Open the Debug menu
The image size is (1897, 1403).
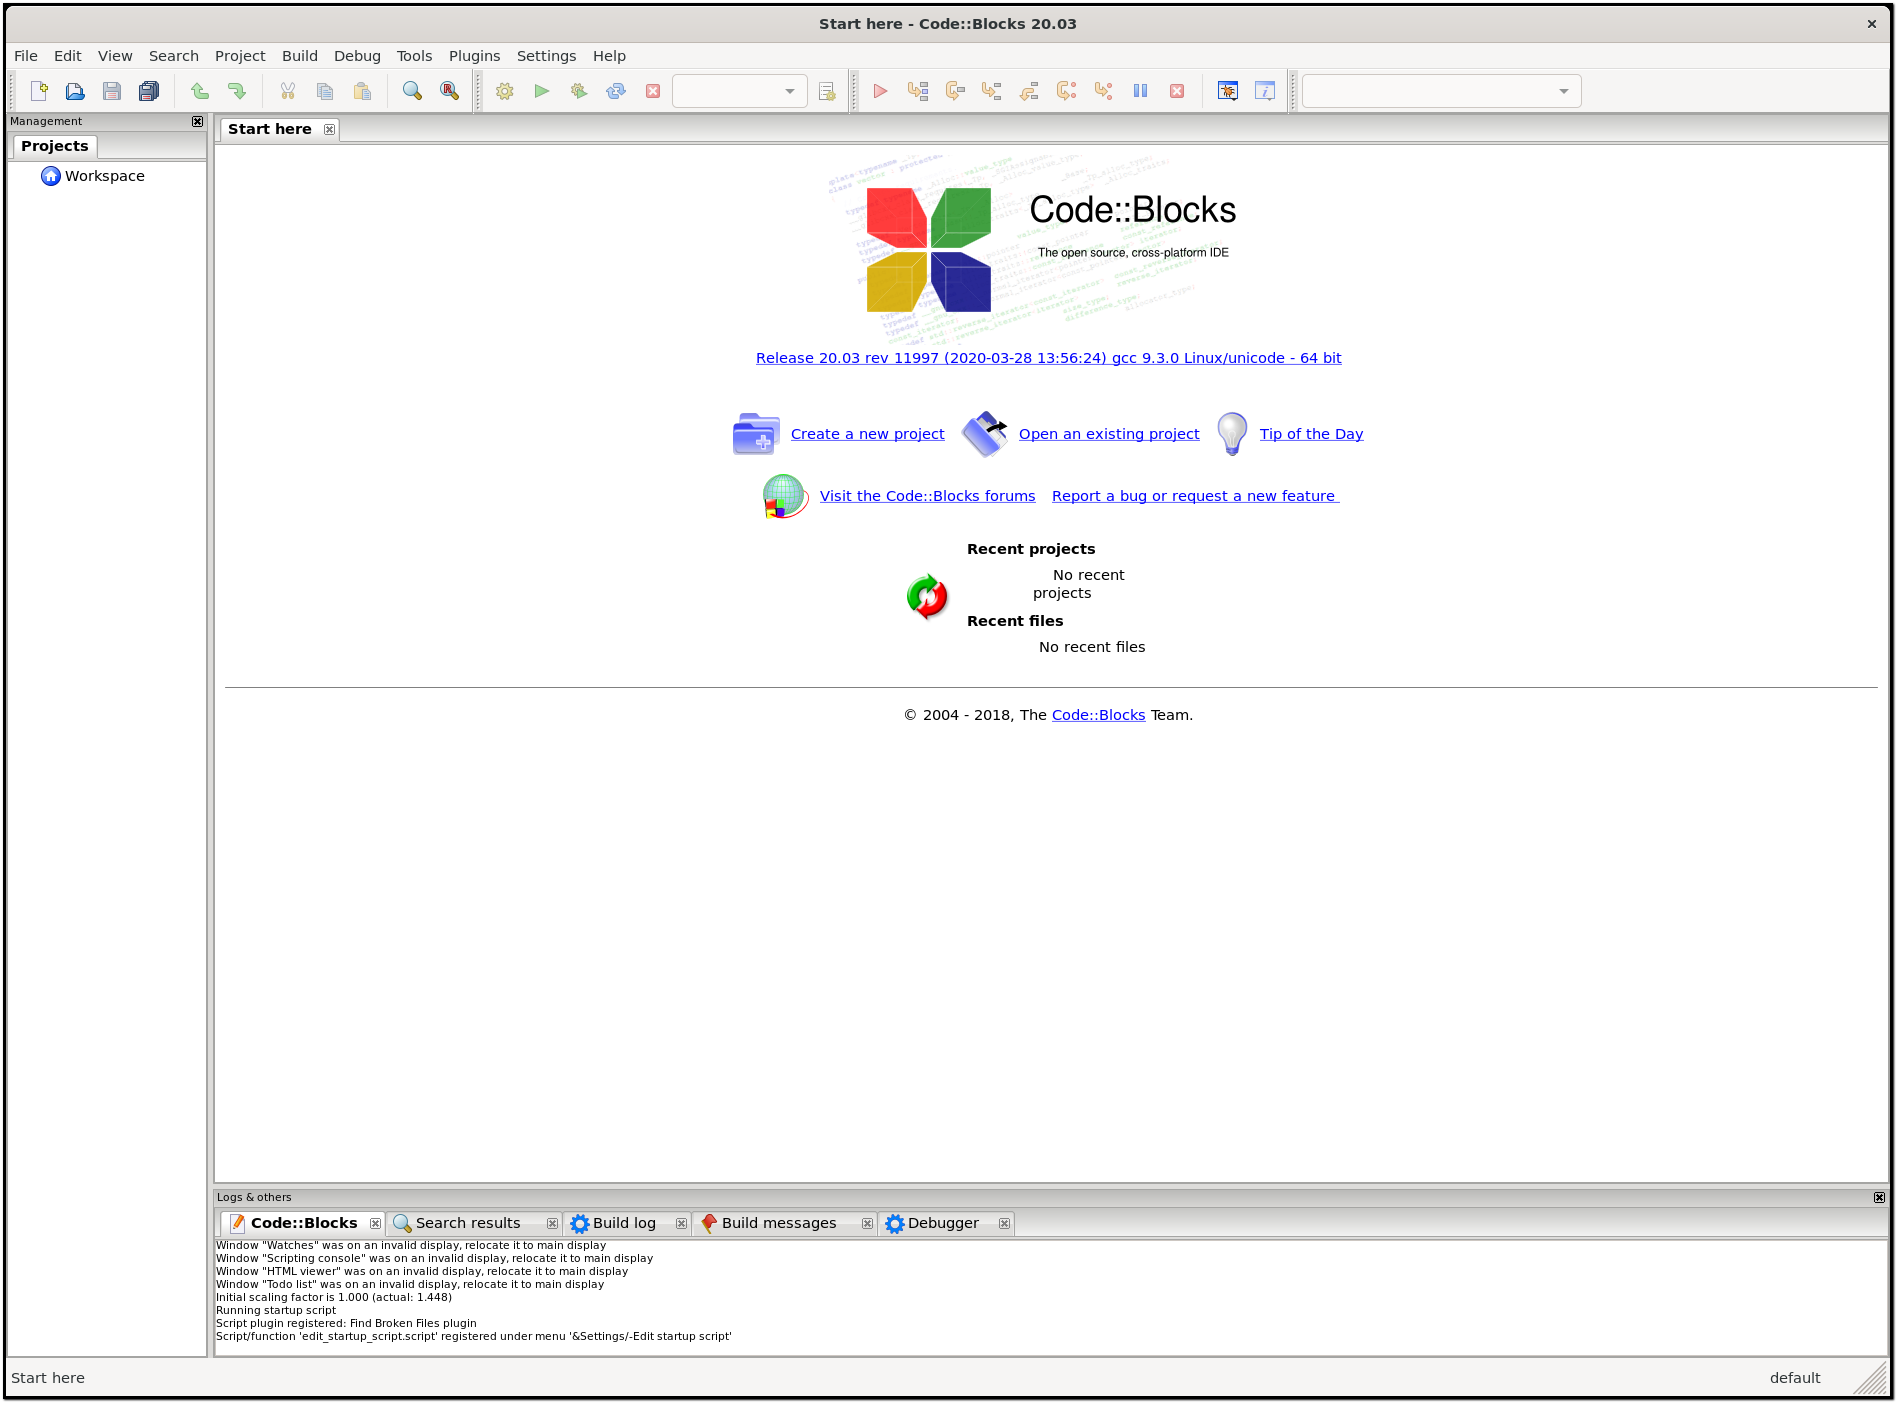click(x=357, y=56)
